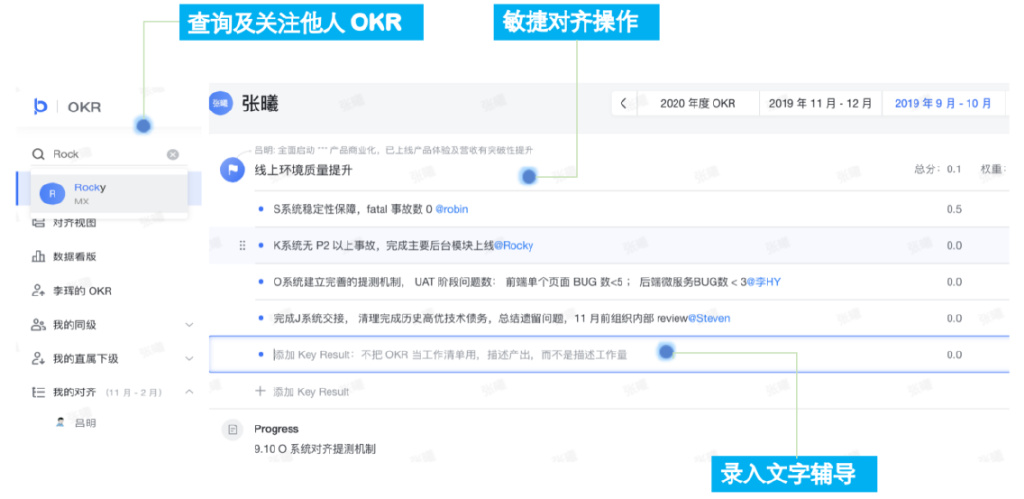
Task: Expand the 我的同级 section chevron
Action: [189, 325]
